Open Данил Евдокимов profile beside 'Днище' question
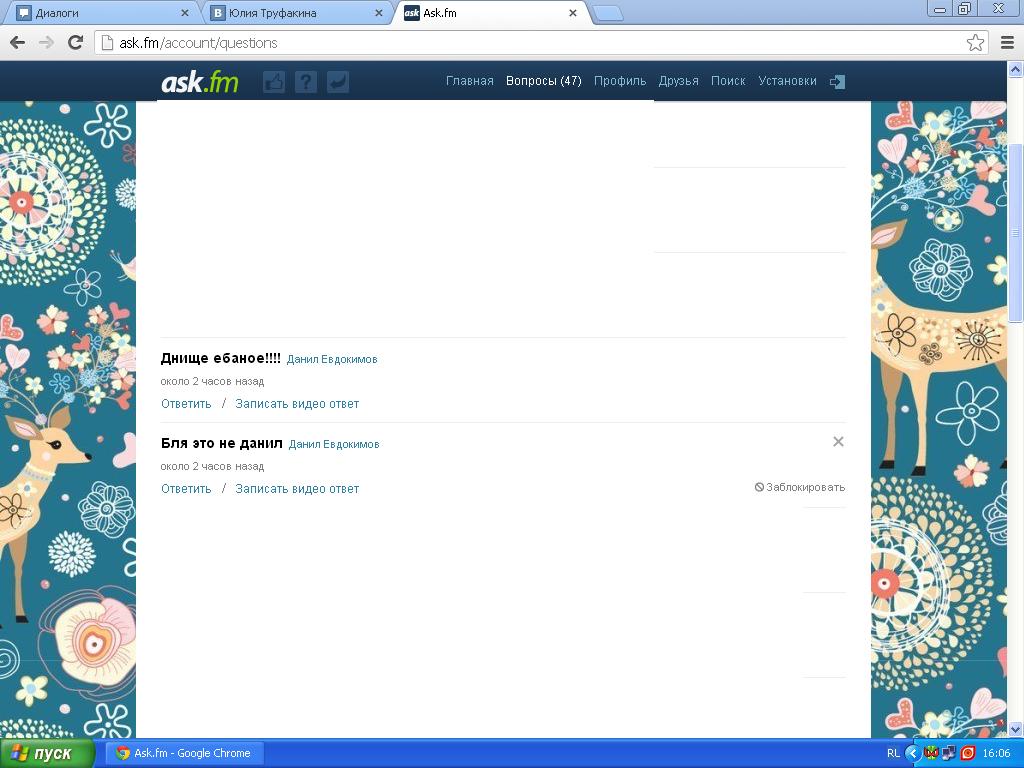The width and height of the screenshot is (1024, 768). 332,360
